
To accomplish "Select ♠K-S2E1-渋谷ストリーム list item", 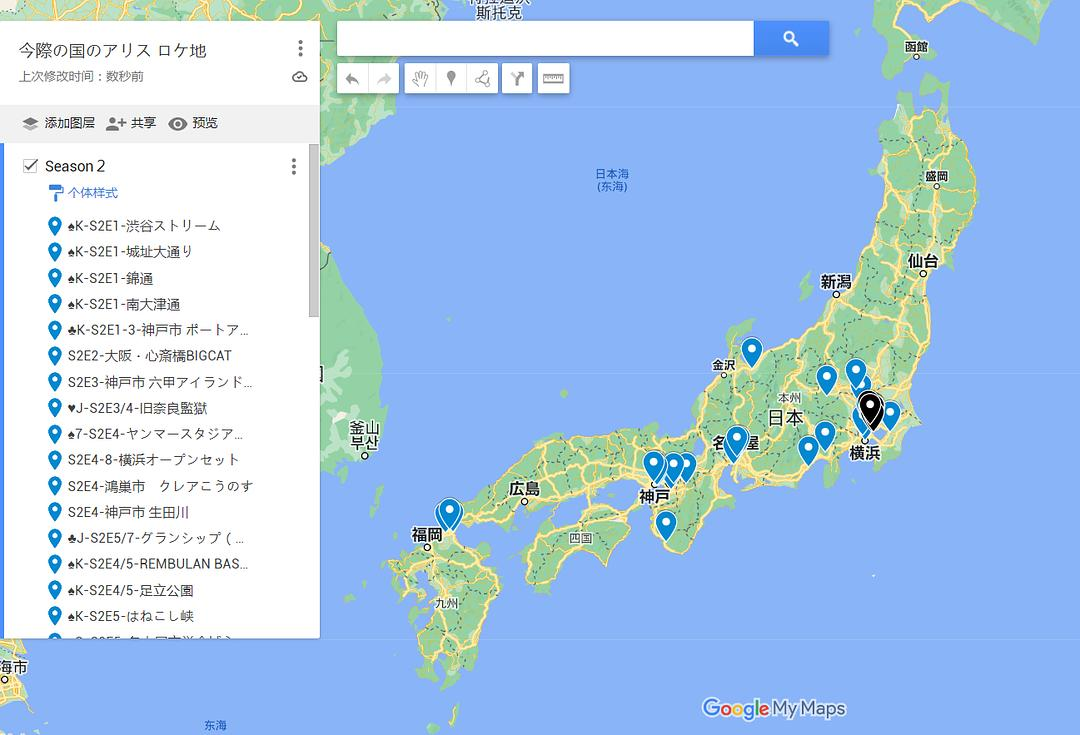I will 144,226.
